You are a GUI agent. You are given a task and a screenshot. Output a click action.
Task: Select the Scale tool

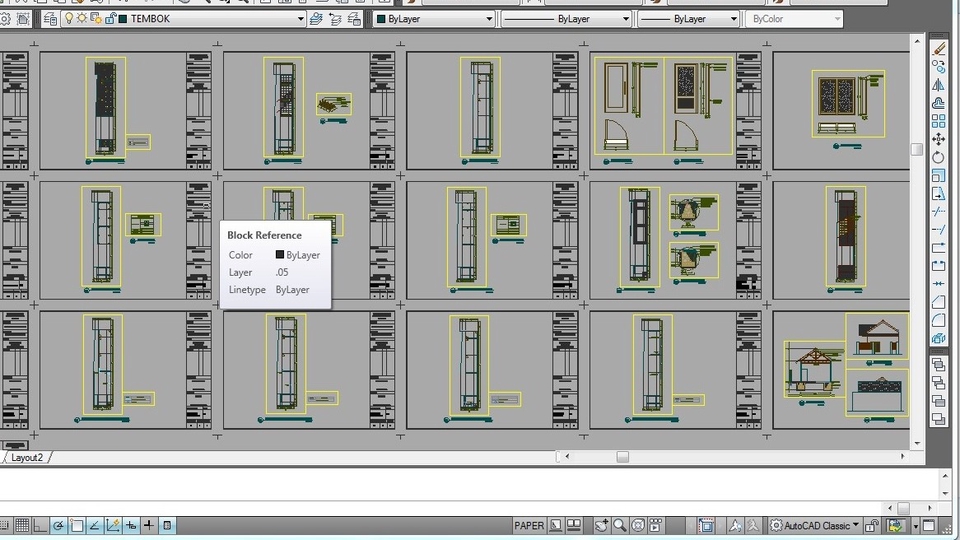(939, 176)
